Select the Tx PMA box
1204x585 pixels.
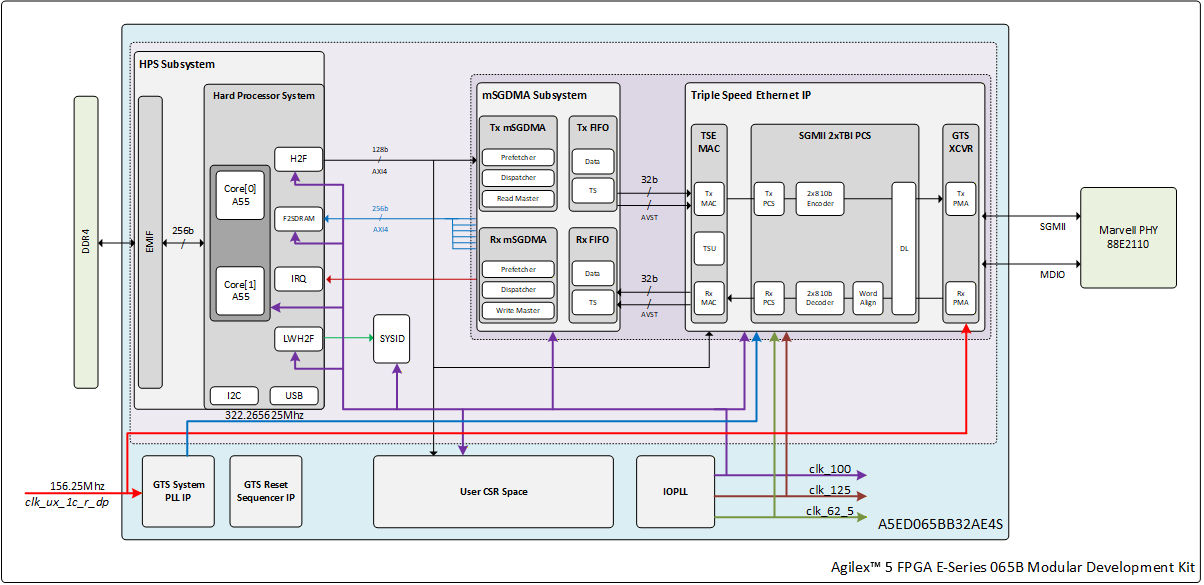pos(959,198)
